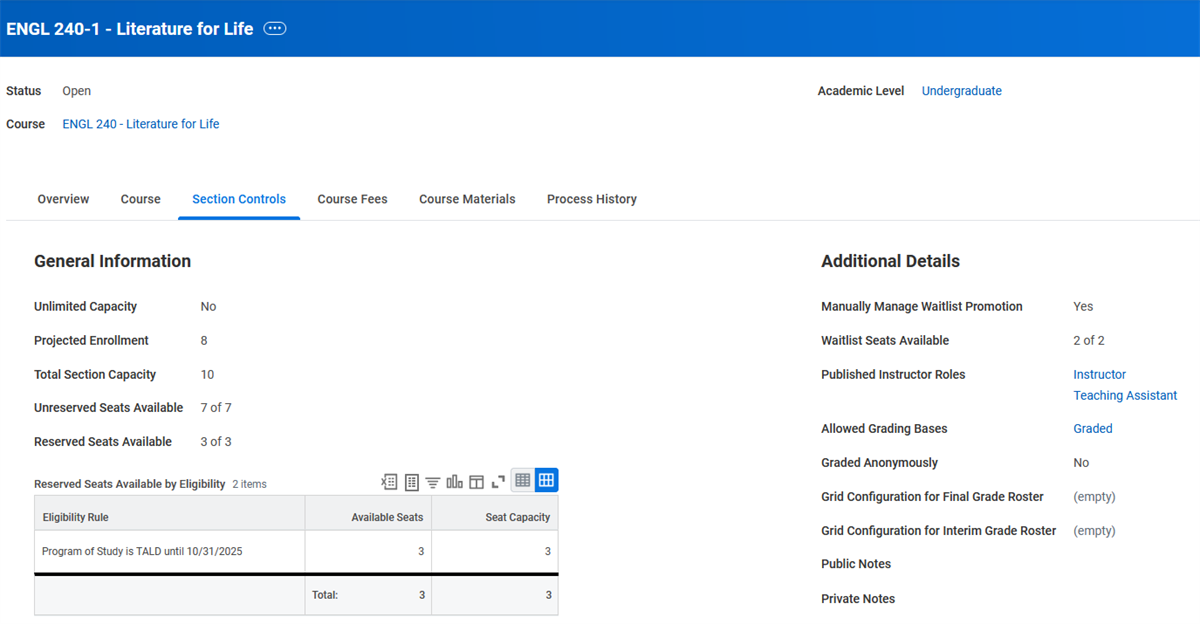
Task: Click the 'Private Notes' label
Action: tap(858, 598)
